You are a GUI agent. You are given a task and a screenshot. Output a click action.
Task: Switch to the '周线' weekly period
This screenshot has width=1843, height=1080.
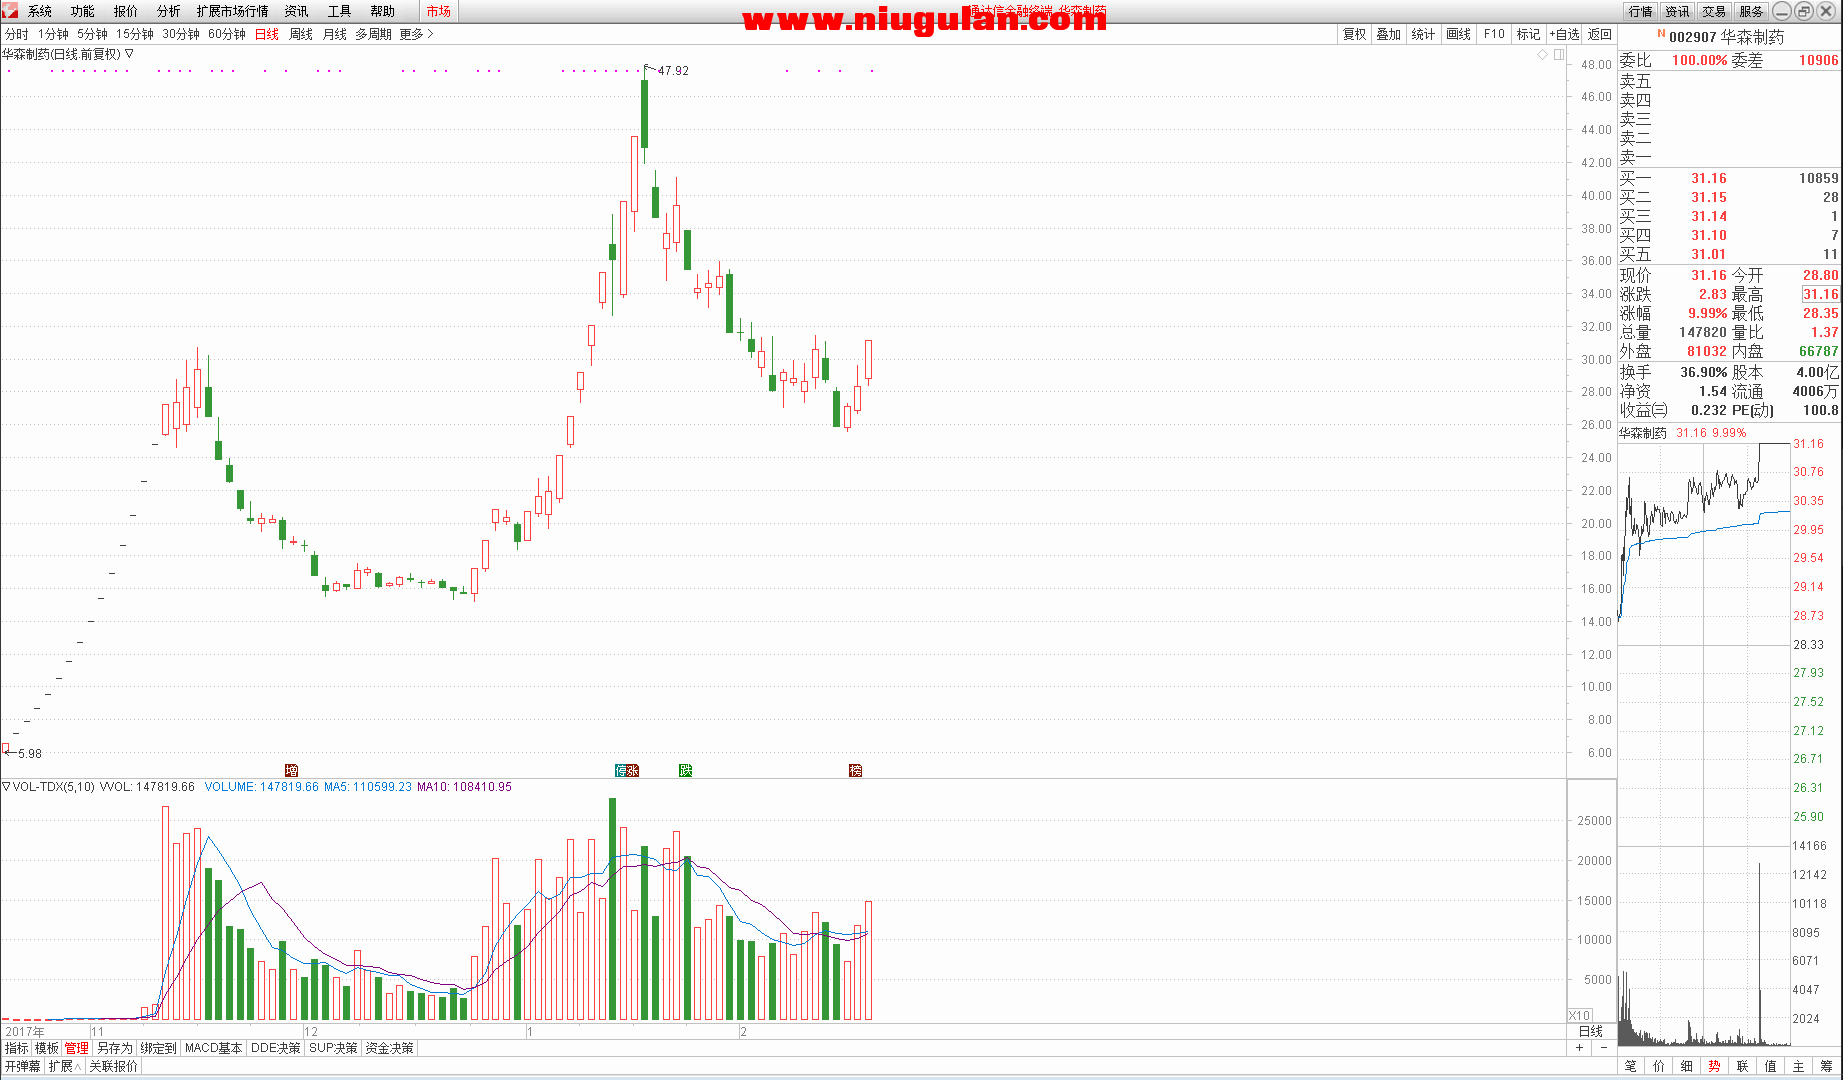[301, 34]
